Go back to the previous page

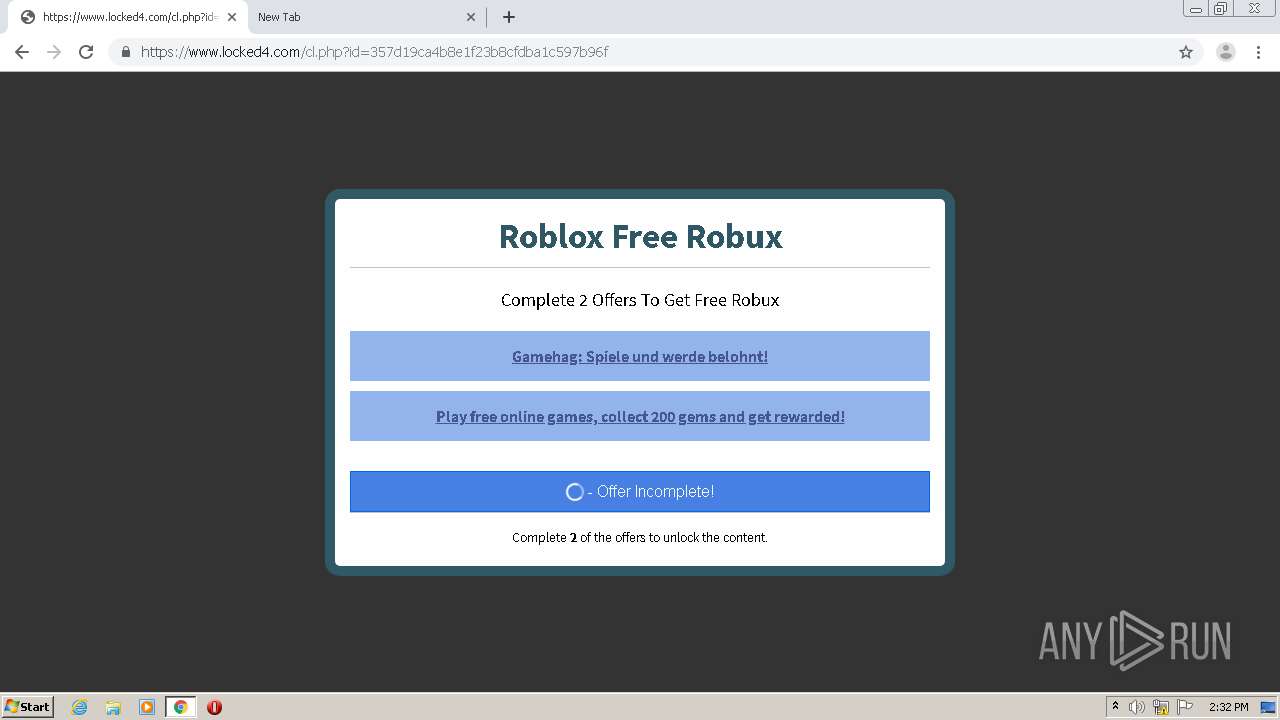pyautogui.click(x=22, y=52)
